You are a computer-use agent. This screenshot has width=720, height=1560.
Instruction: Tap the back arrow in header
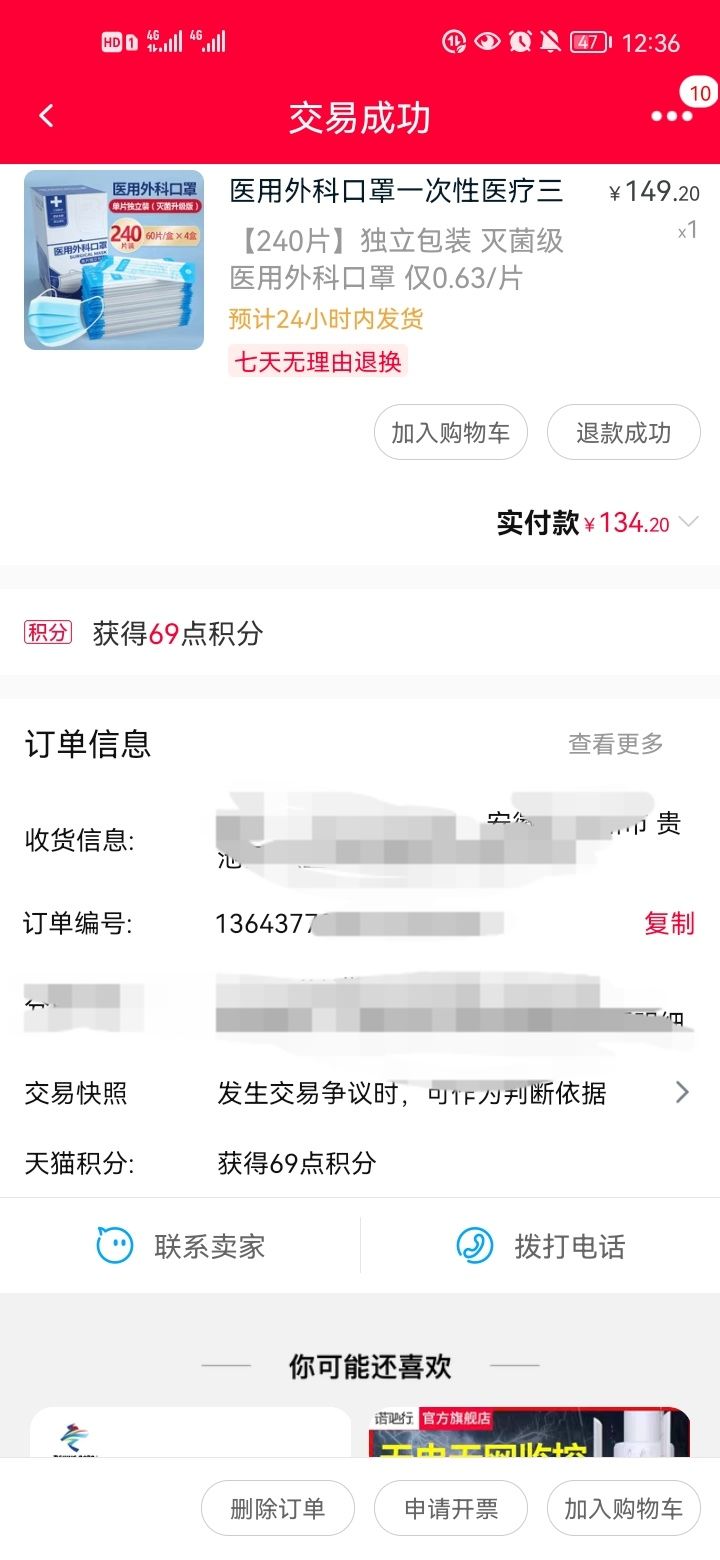[x=46, y=116]
